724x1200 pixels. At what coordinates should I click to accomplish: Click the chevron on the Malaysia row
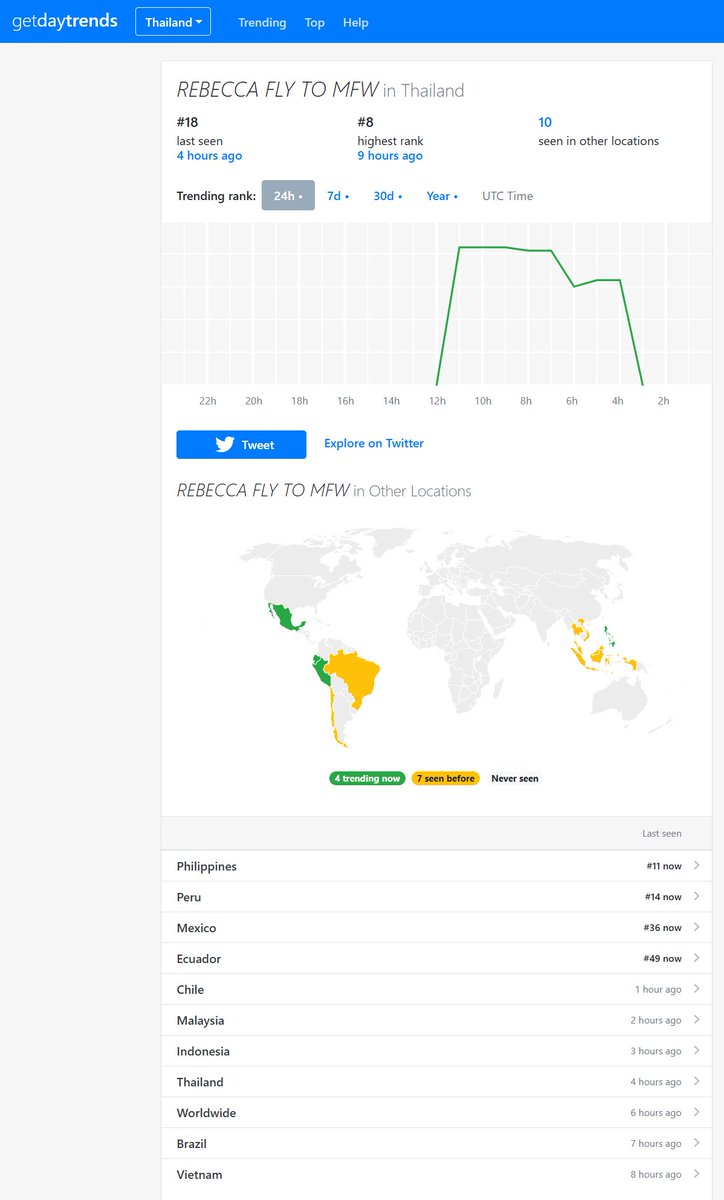click(x=696, y=1021)
